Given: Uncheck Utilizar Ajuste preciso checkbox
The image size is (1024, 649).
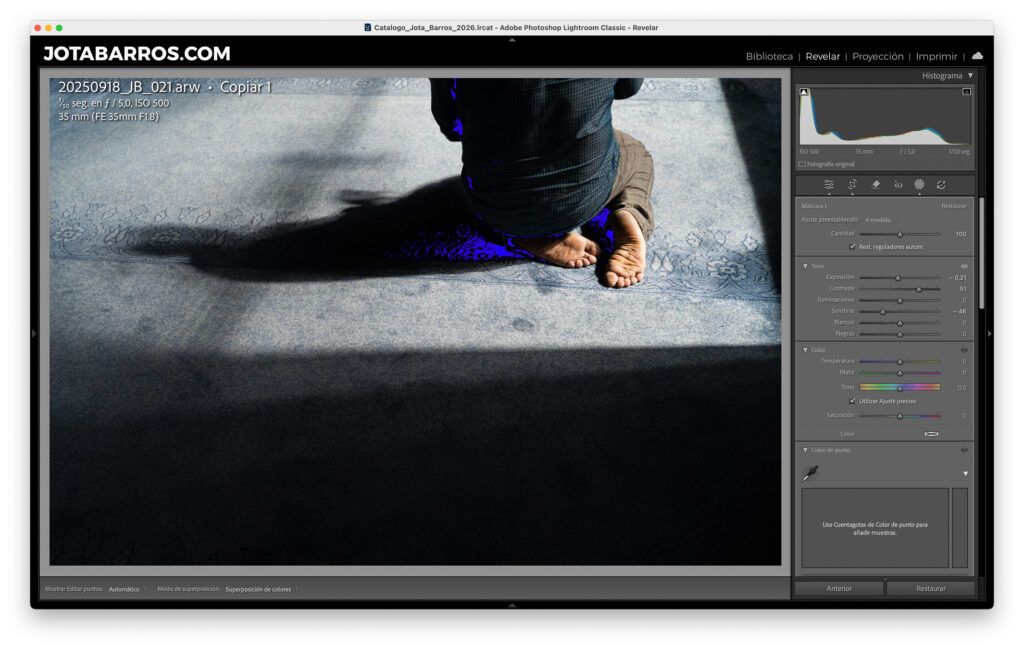Looking at the screenshot, I should click(852, 401).
